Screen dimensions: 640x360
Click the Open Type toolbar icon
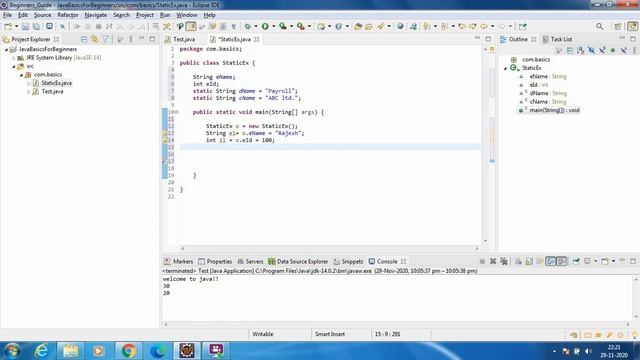[x=358, y=27]
